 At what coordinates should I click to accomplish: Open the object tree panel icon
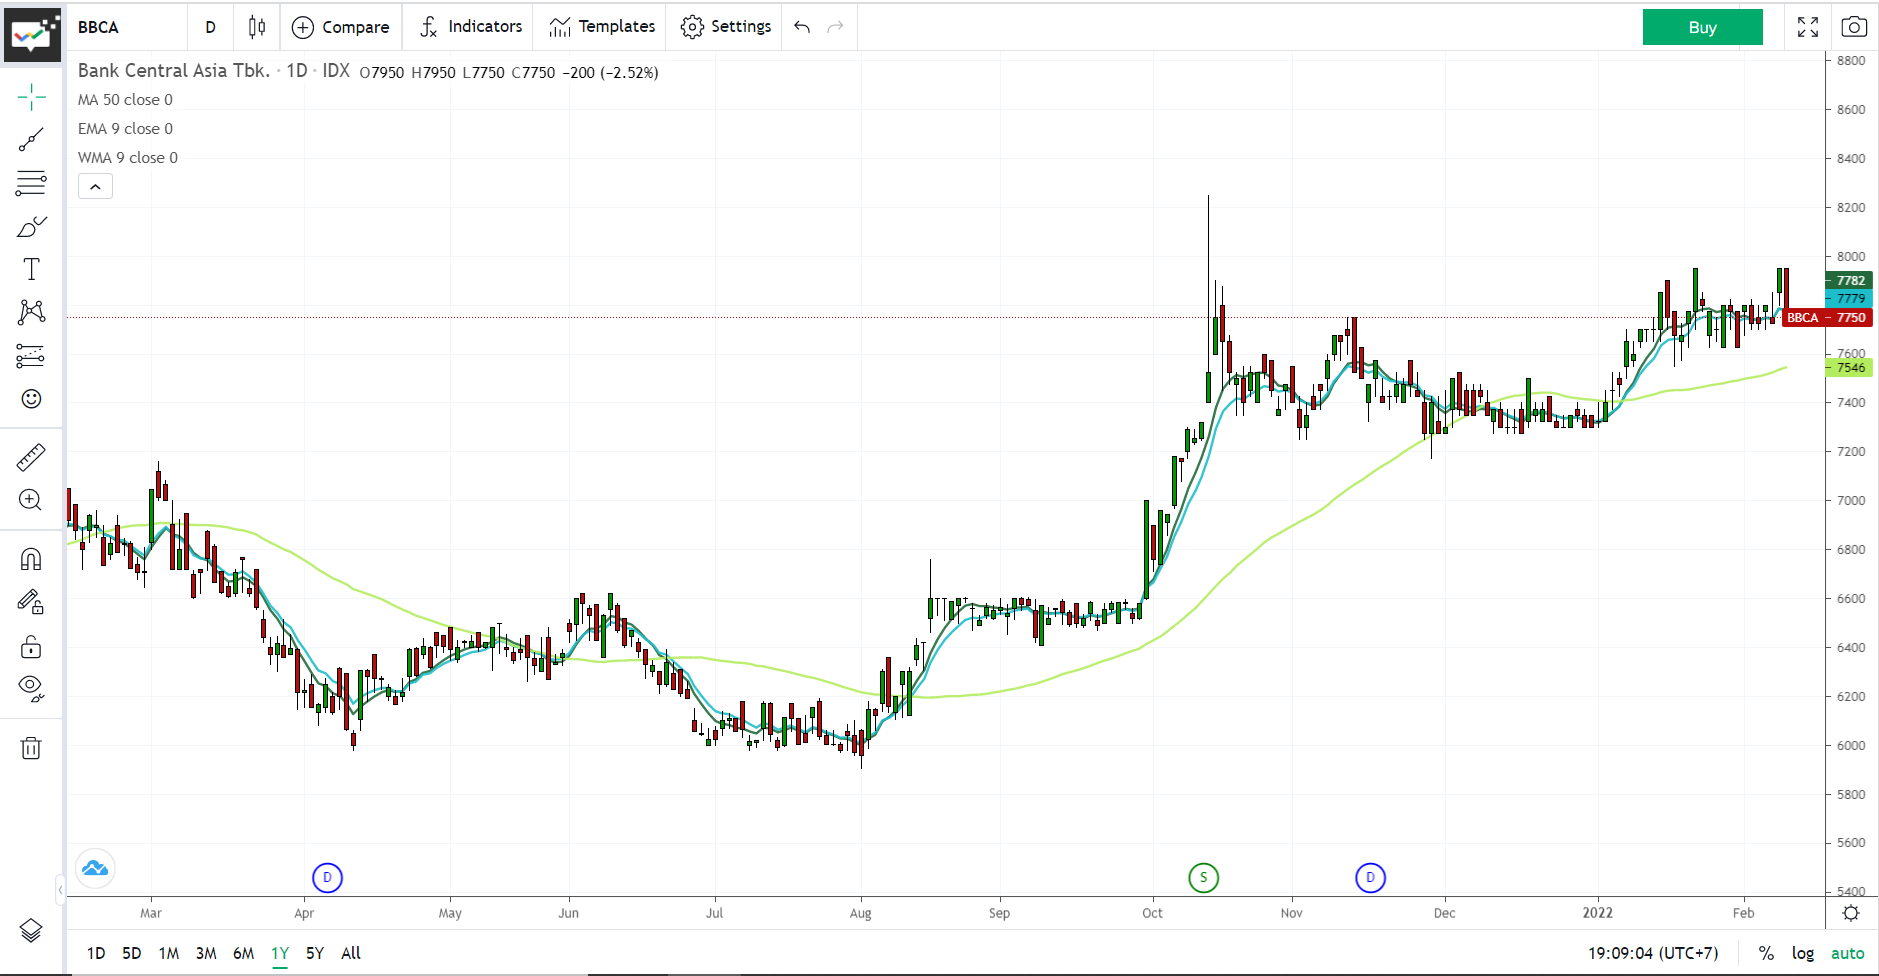31,931
